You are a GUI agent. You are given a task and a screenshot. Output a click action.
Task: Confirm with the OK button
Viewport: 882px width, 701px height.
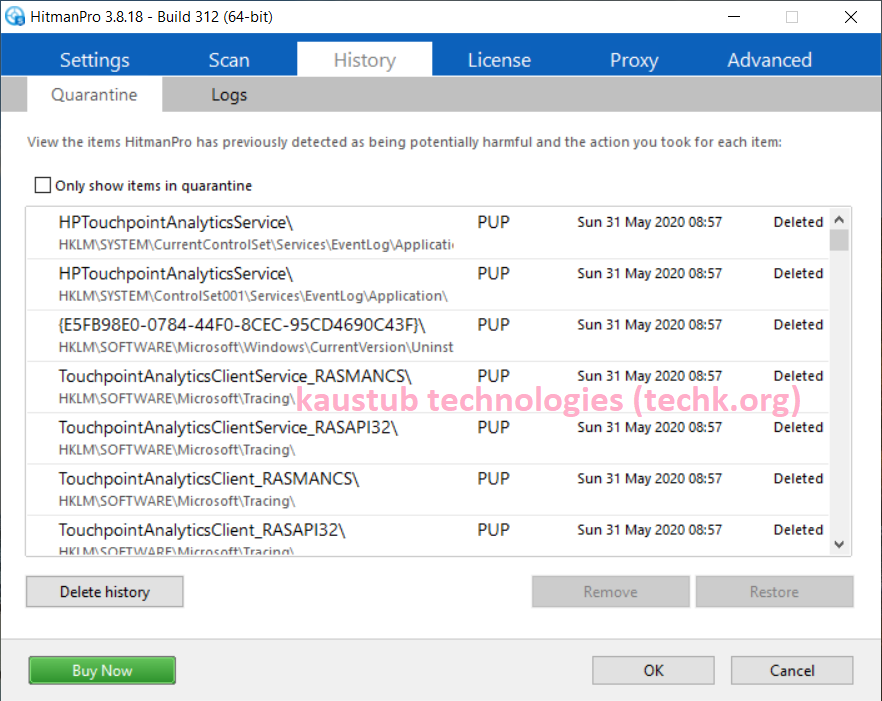tap(653, 670)
